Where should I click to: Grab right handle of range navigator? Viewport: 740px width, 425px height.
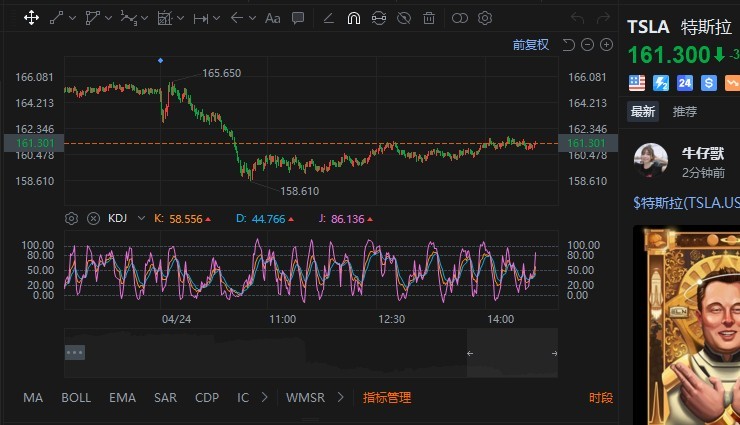(555, 353)
